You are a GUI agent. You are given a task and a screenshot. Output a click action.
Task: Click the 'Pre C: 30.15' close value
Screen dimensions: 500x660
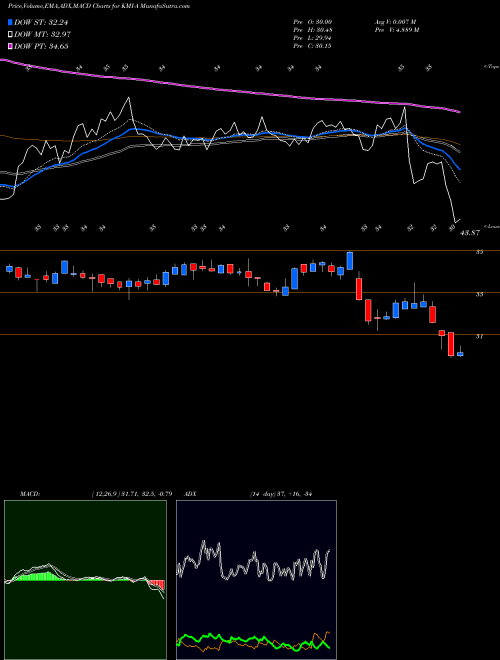(312, 46)
